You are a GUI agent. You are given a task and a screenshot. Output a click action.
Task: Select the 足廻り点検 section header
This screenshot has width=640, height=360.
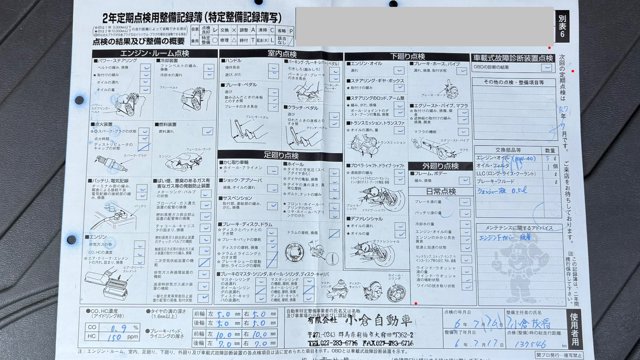(x=280, y=155)
